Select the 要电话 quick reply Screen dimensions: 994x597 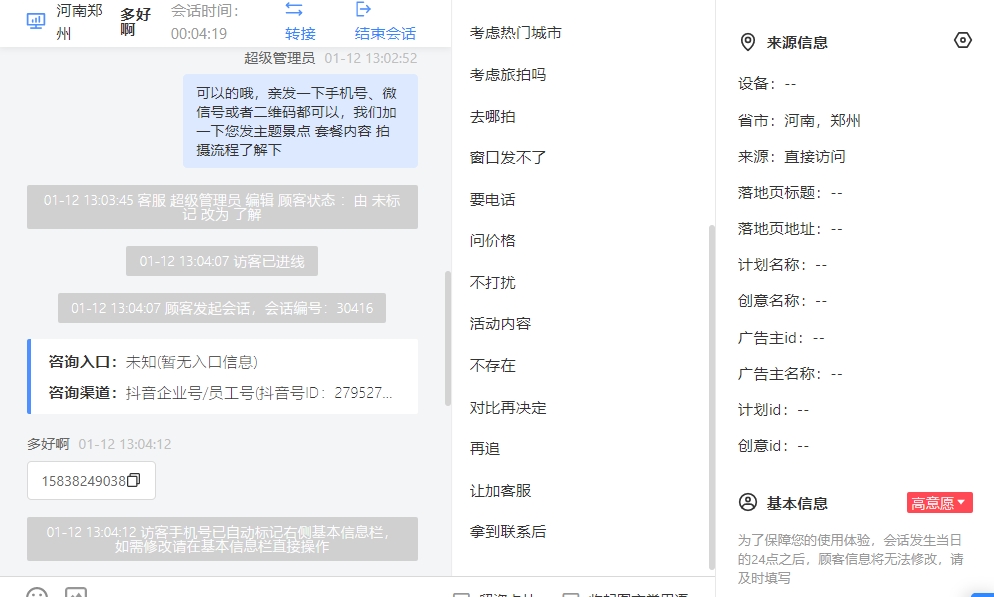(493, 200)
